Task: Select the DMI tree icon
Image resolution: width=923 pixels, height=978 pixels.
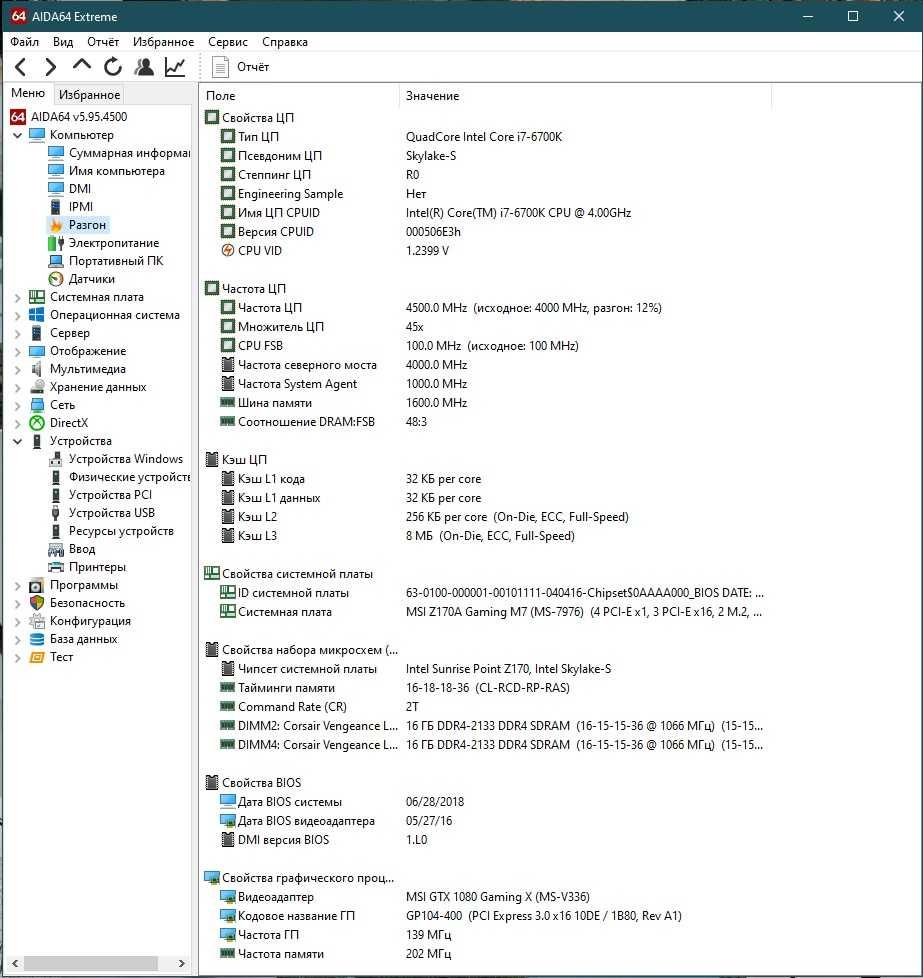Action: 56,188
